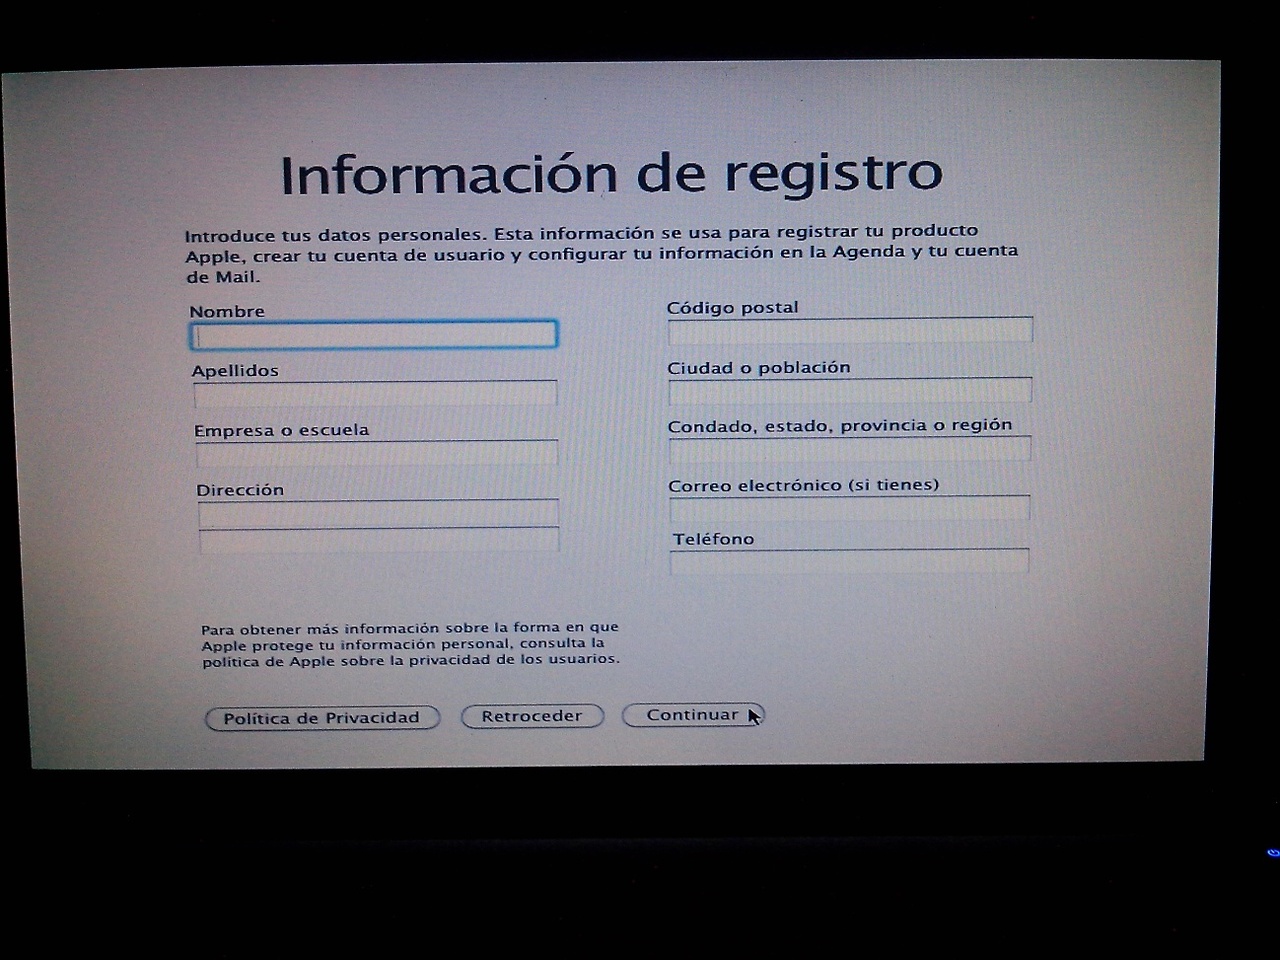Viewport: 1280px width, 960px height.
Task: Click the intro paragraph about datos personales
Action: click(x=600, y=254)
